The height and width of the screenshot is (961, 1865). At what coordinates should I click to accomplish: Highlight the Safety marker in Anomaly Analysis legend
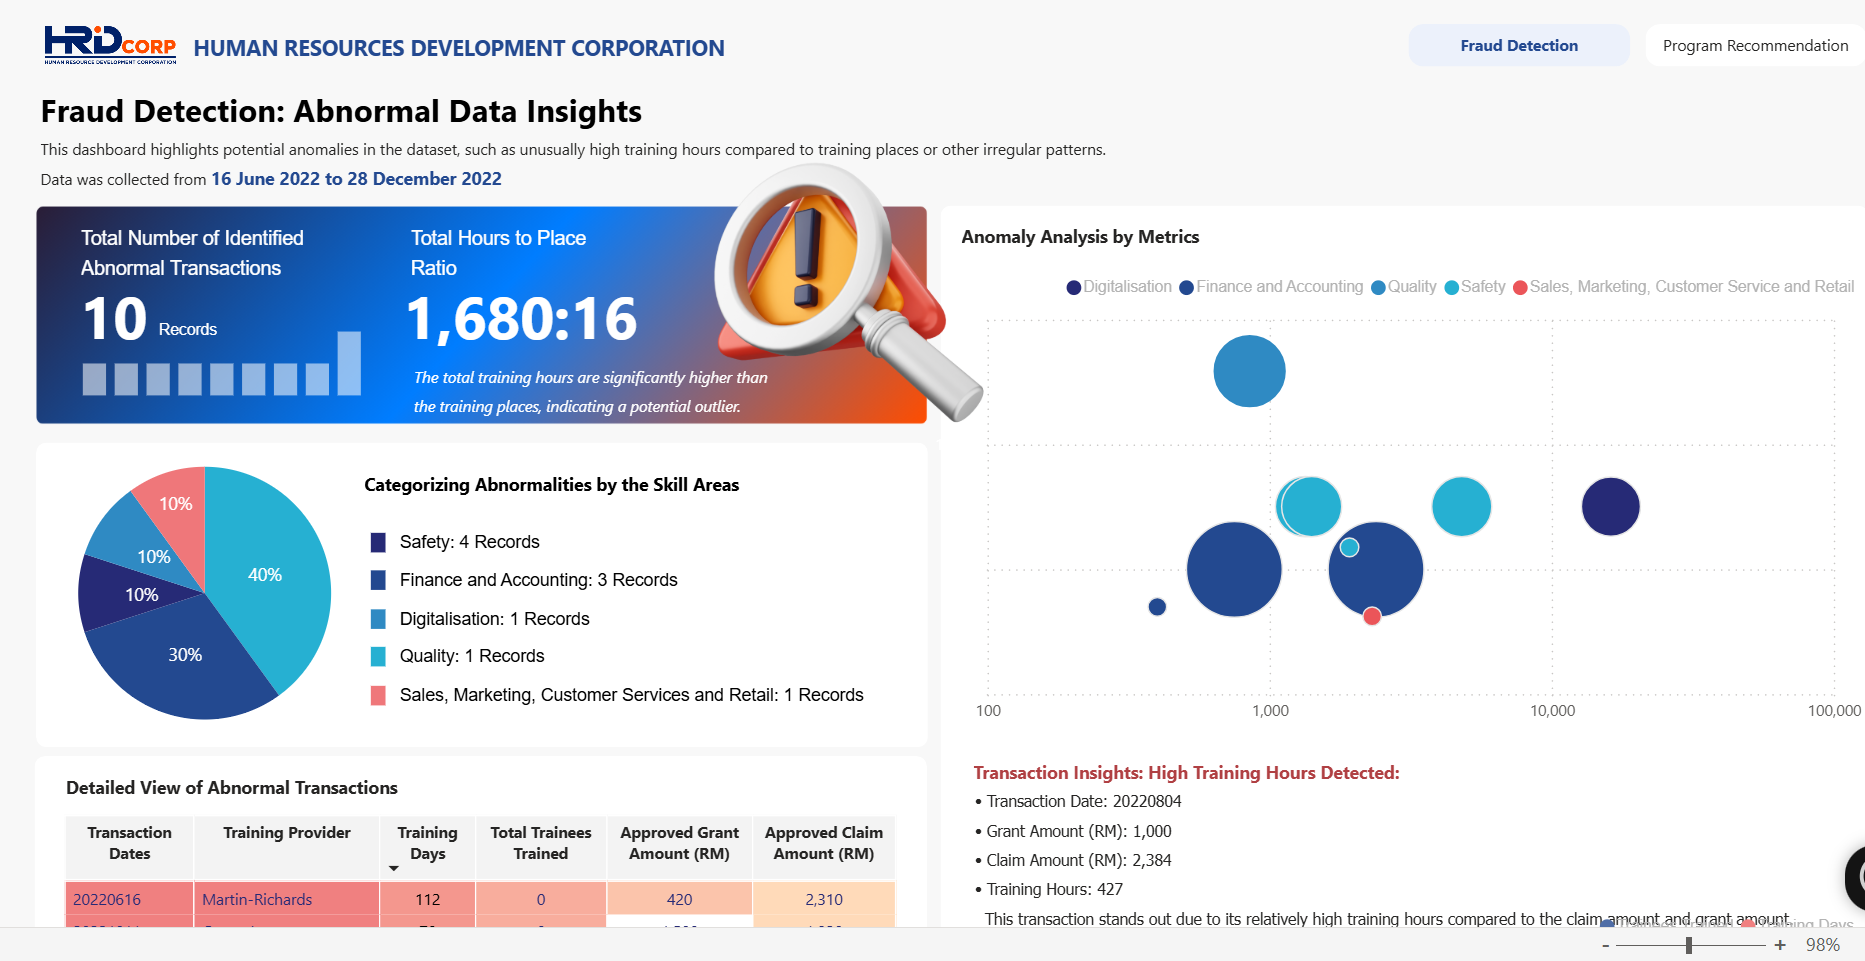tap(1452, 288)
